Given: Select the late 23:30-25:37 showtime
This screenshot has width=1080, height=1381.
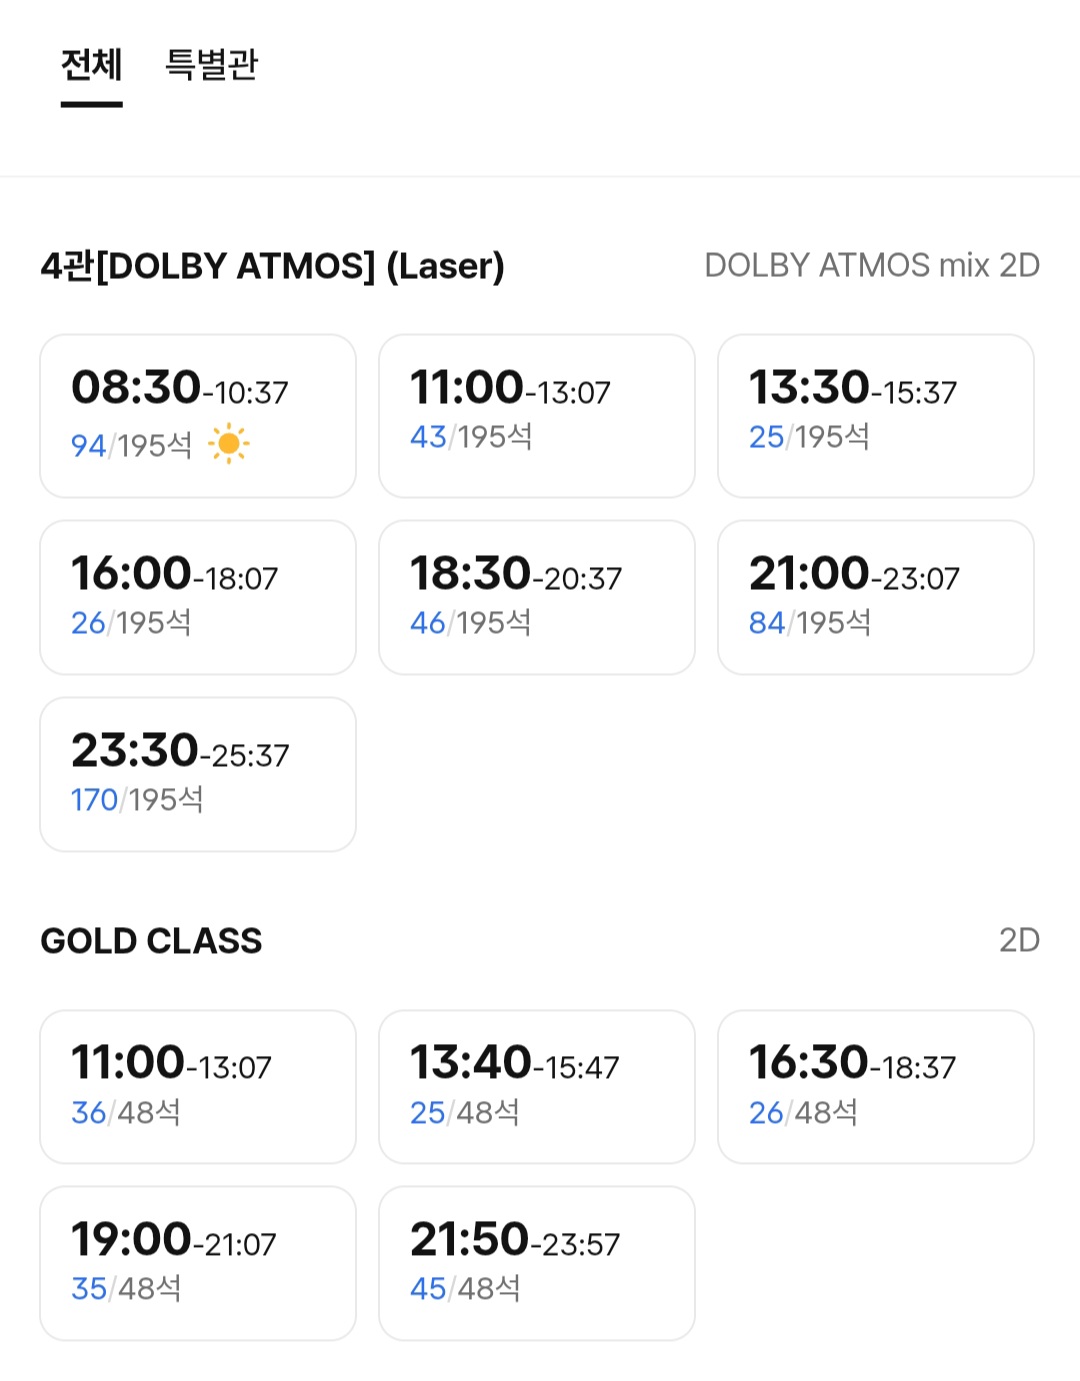Looking at the screenshot, I should click(x=198, y=774).
